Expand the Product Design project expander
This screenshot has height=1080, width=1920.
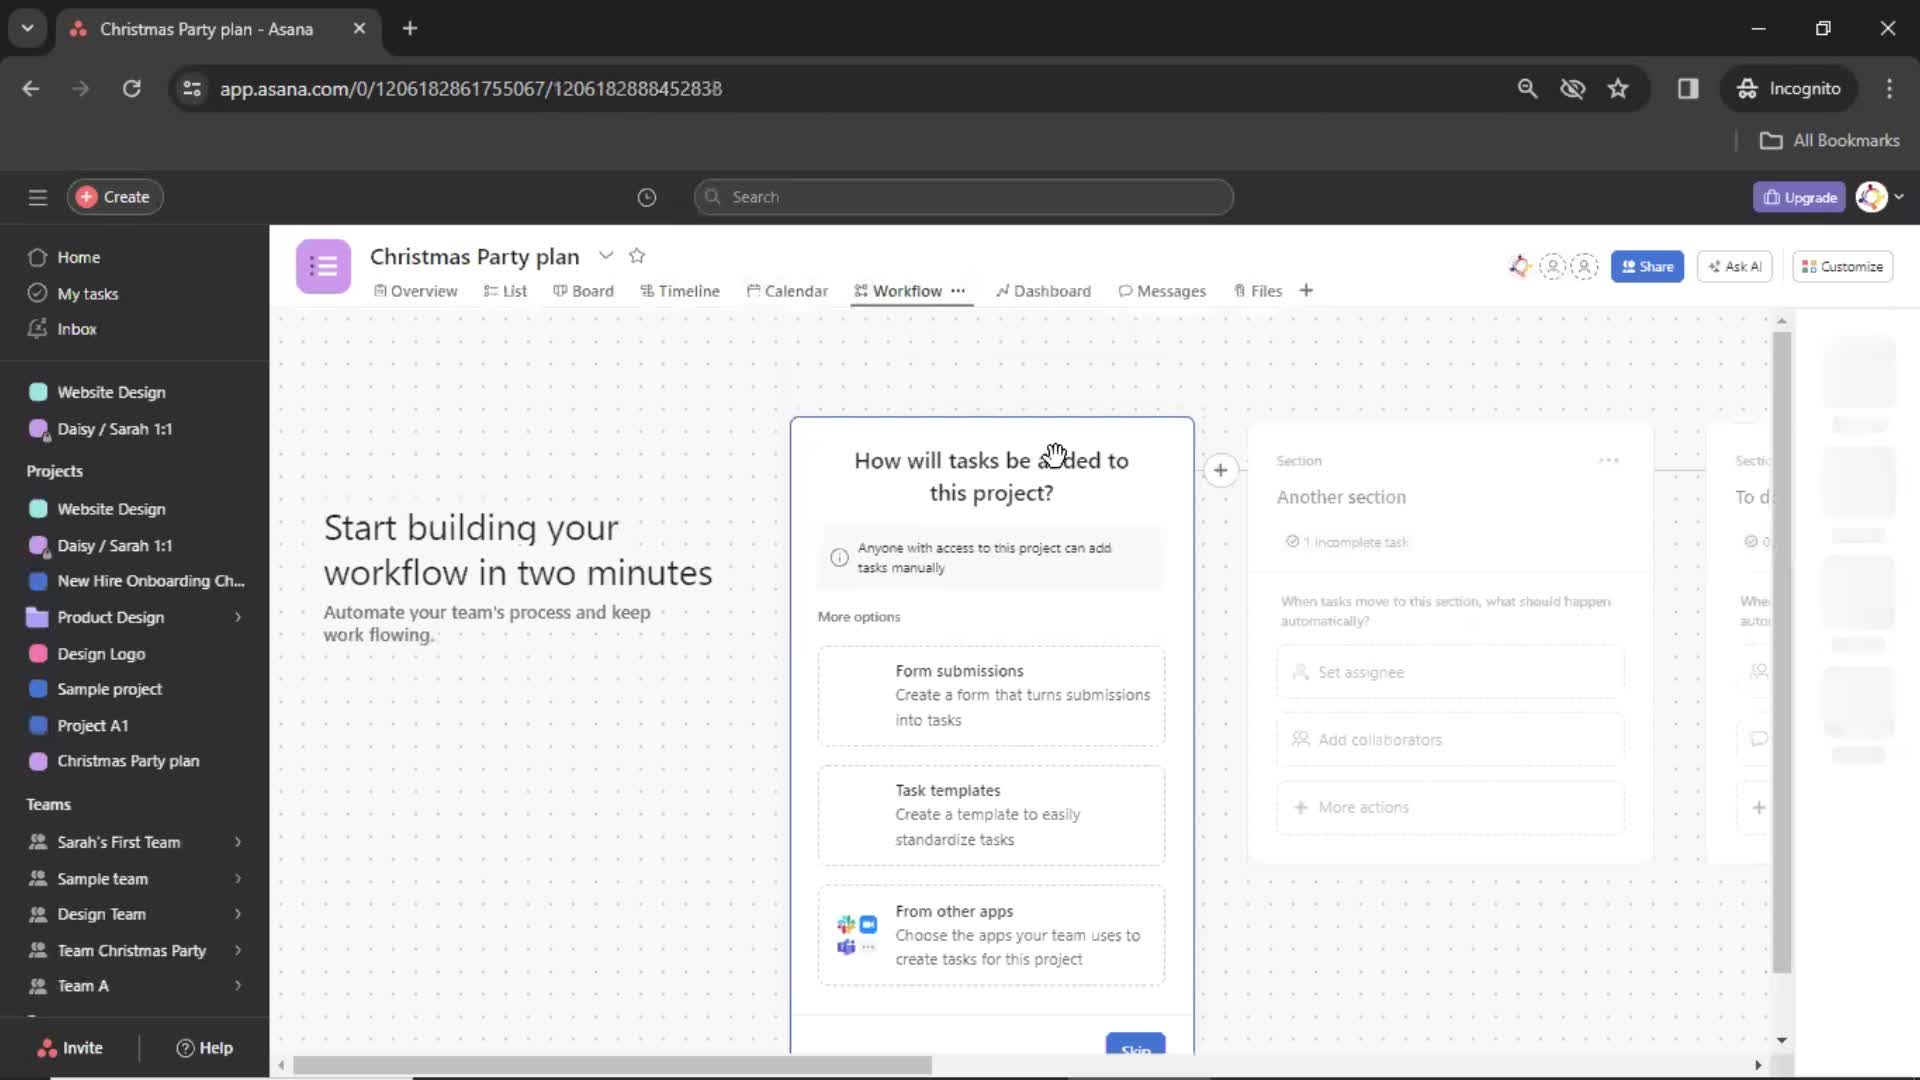(237, 616)
